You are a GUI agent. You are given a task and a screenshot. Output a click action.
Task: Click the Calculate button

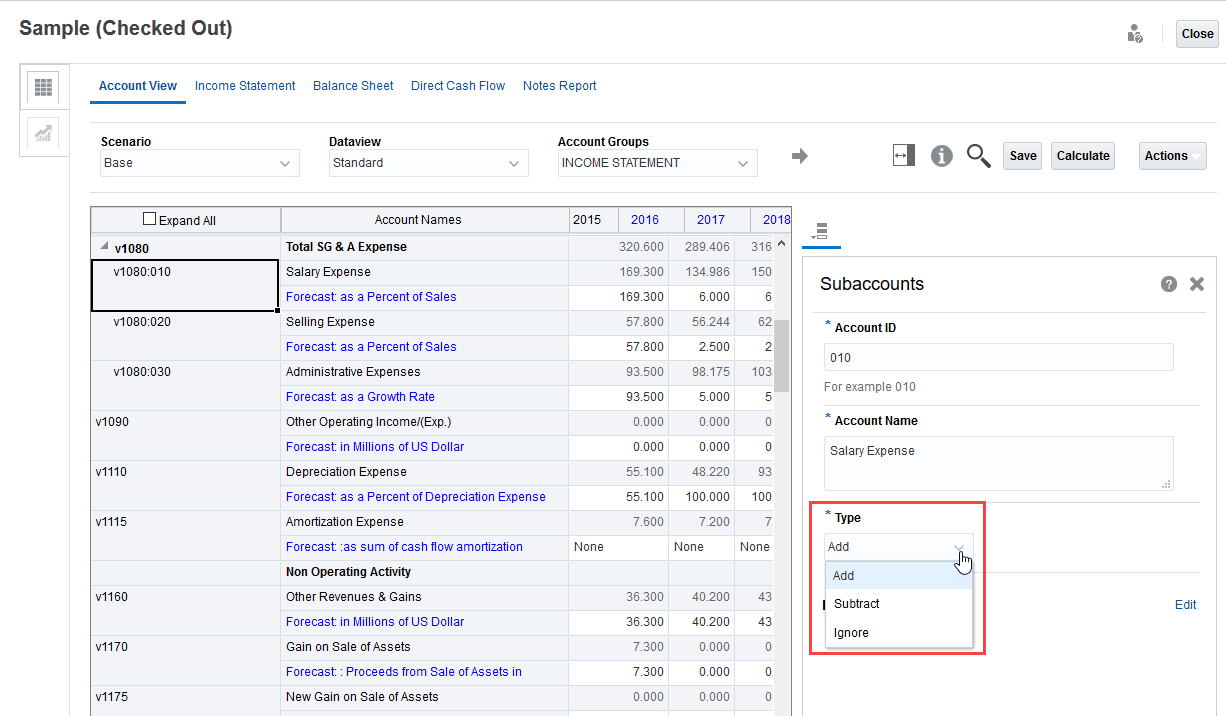1082,155
